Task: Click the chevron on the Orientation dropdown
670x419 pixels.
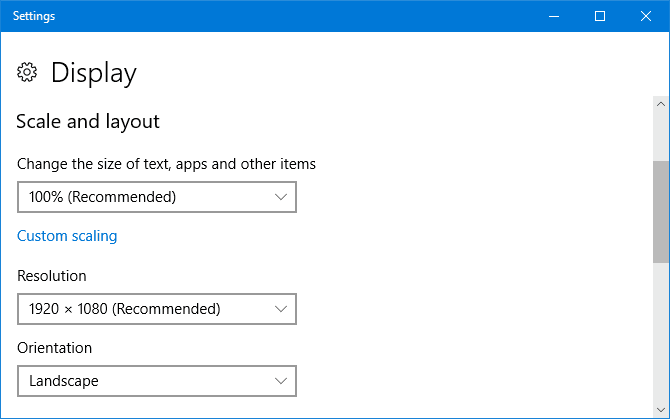Action: tap(281, 381)
